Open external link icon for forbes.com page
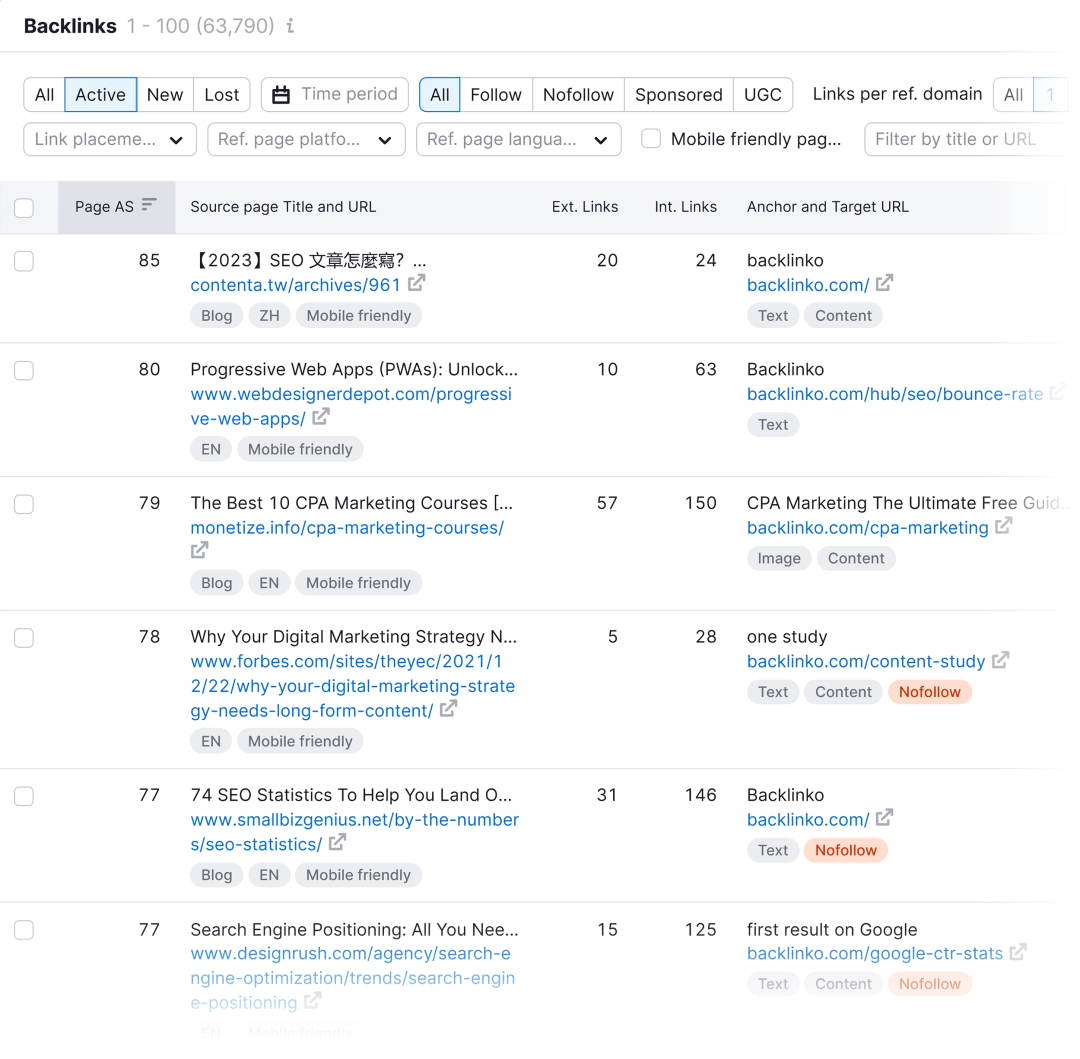 point(449,709)
